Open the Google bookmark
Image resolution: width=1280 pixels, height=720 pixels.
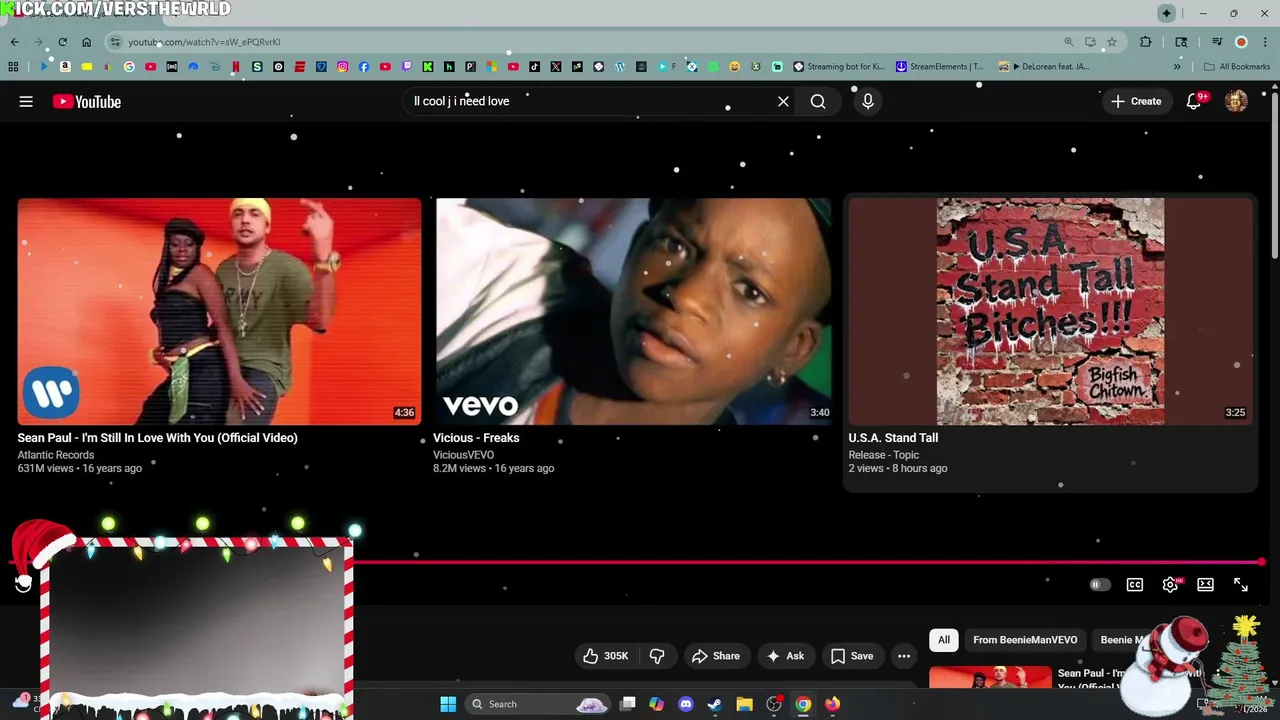click(x=129, y=67)
